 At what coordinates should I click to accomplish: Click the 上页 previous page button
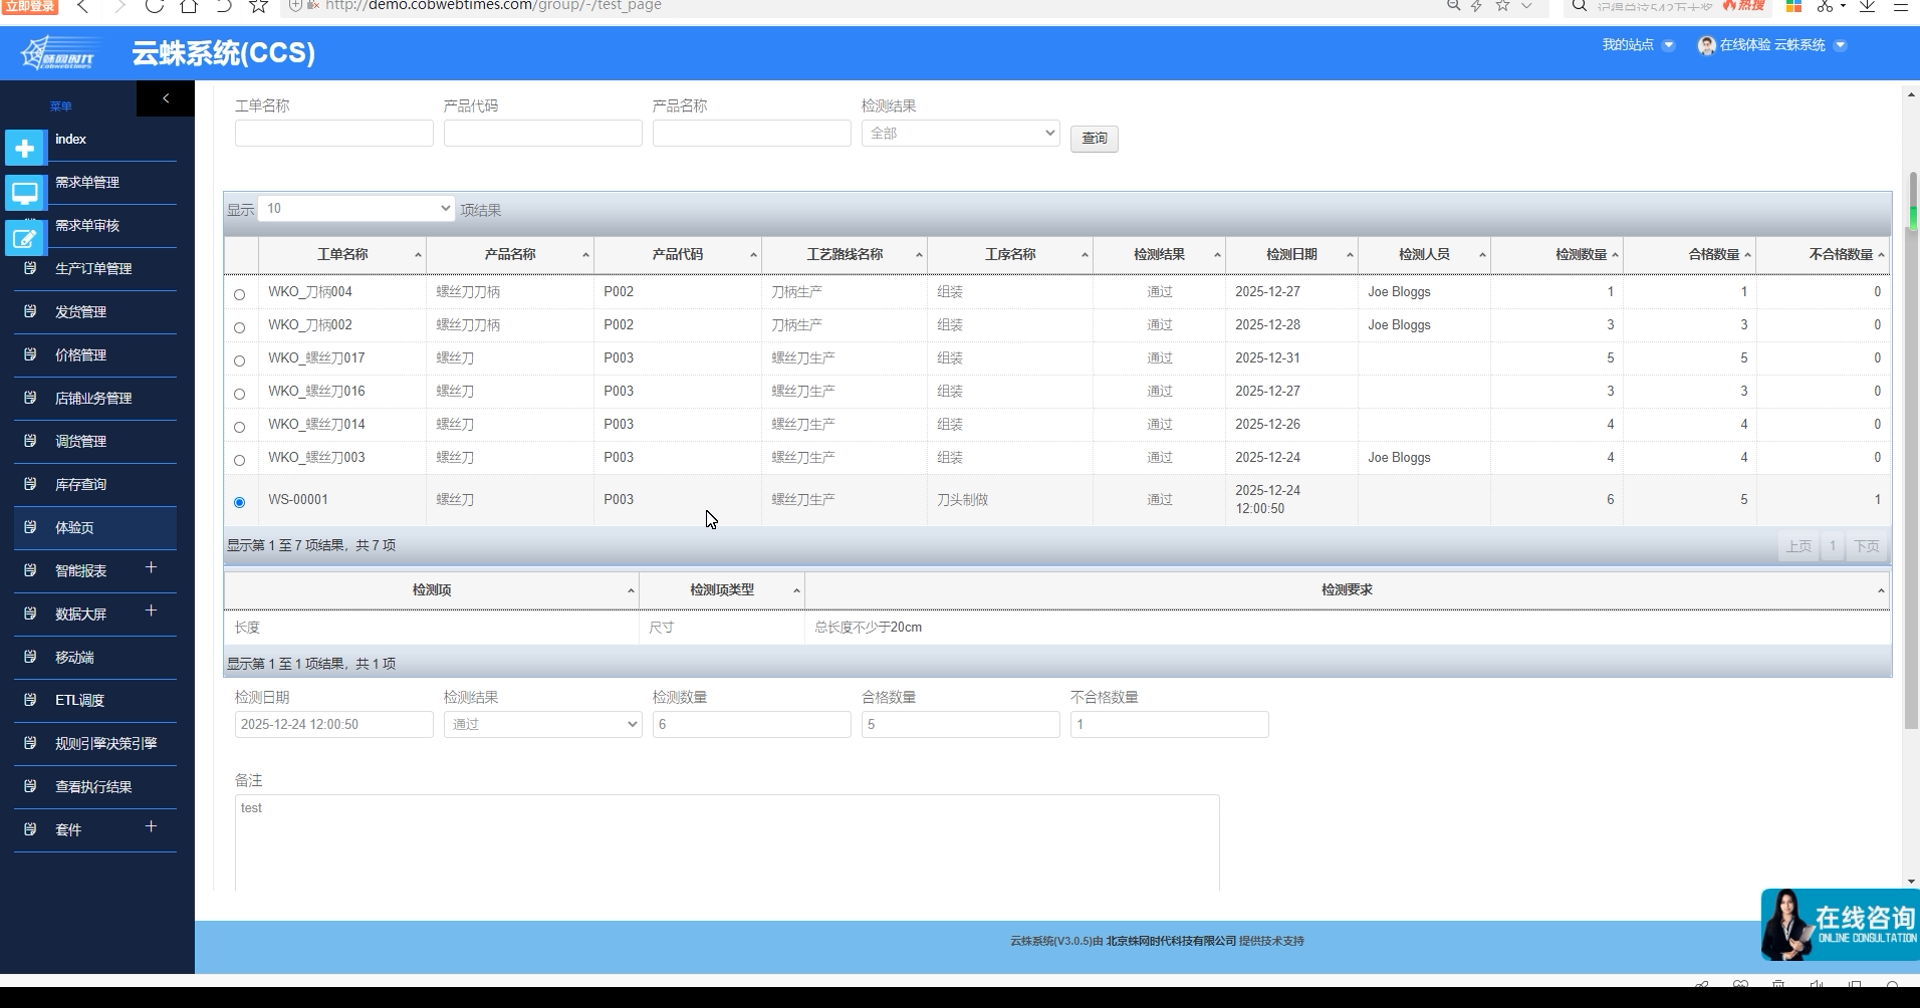(1798, 546)
